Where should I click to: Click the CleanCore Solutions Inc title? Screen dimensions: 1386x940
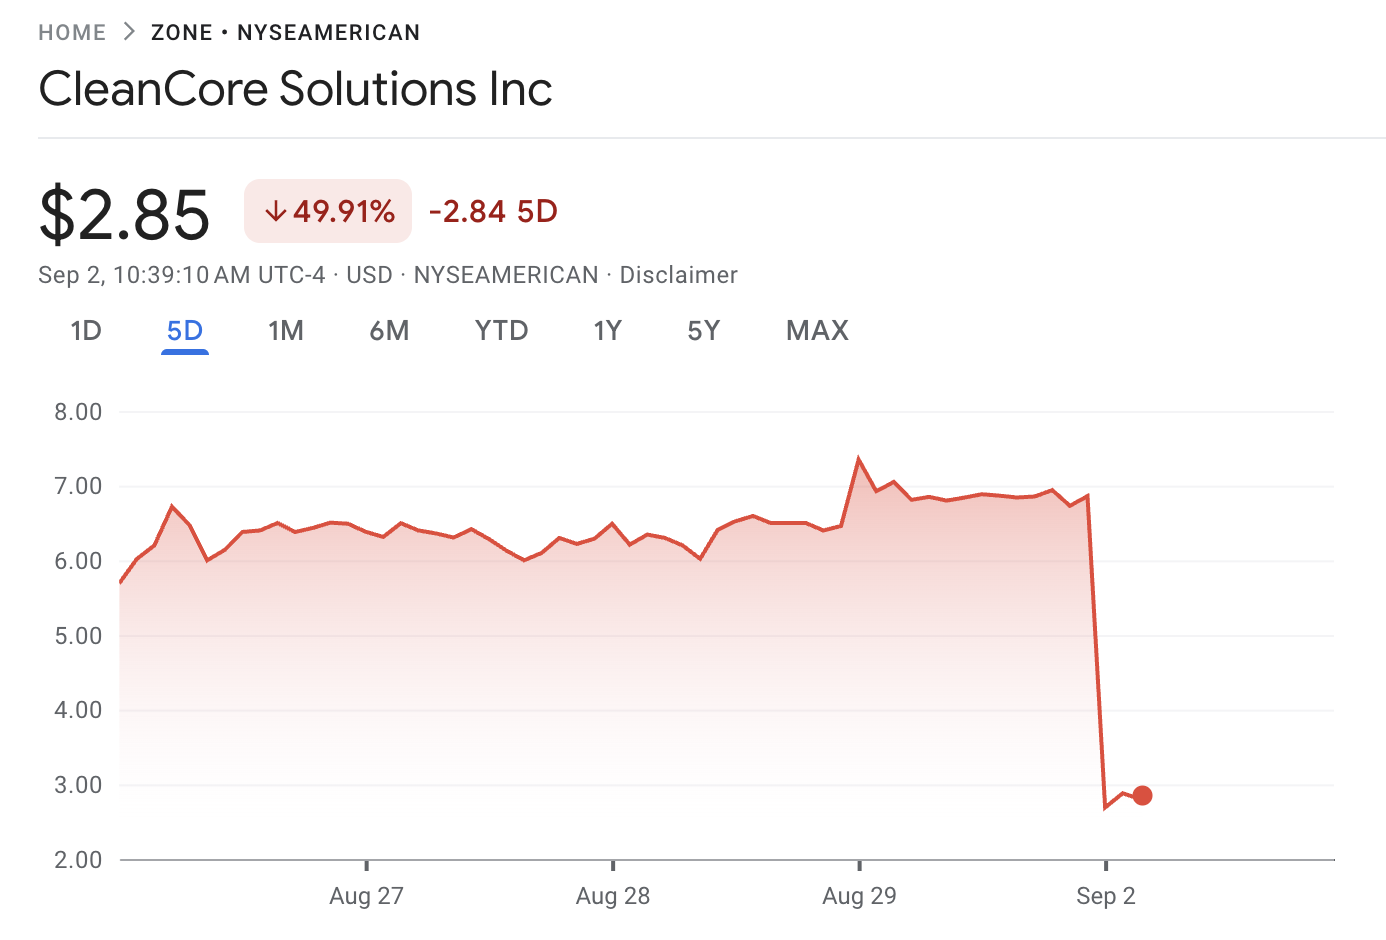[295, 89]
